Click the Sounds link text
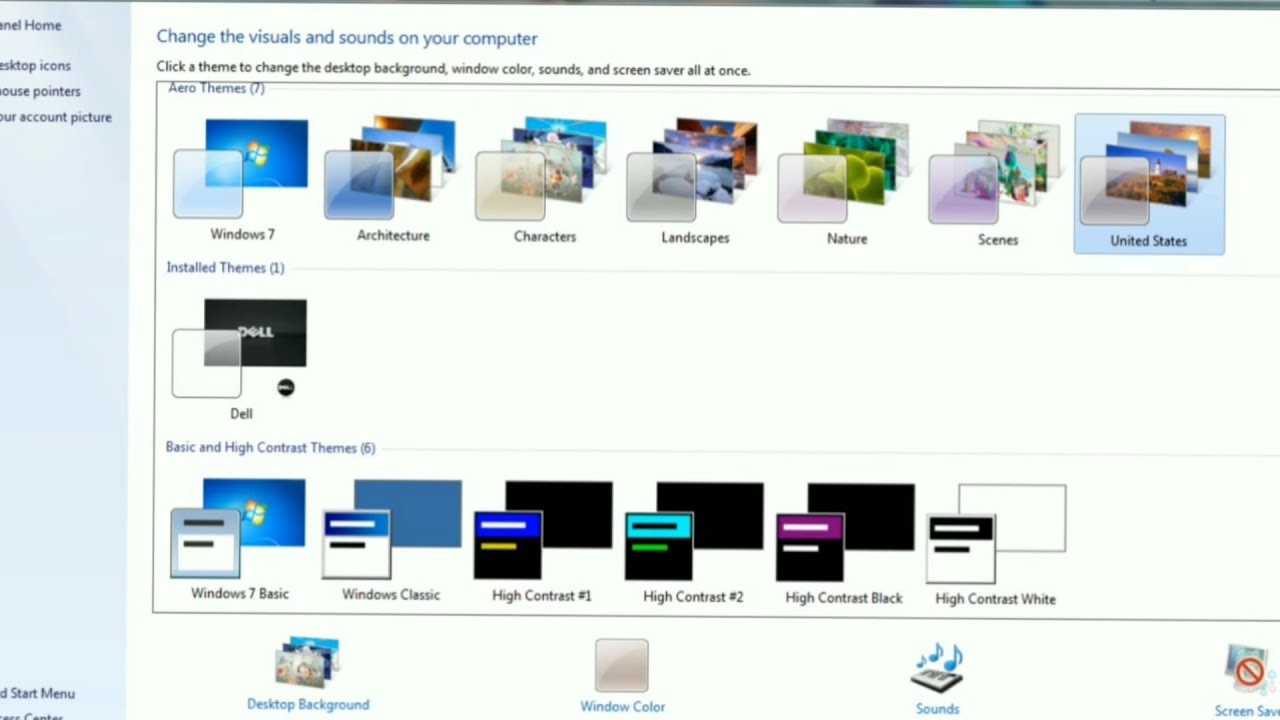This screenshot has height=720, width=1280. [937, 709]
